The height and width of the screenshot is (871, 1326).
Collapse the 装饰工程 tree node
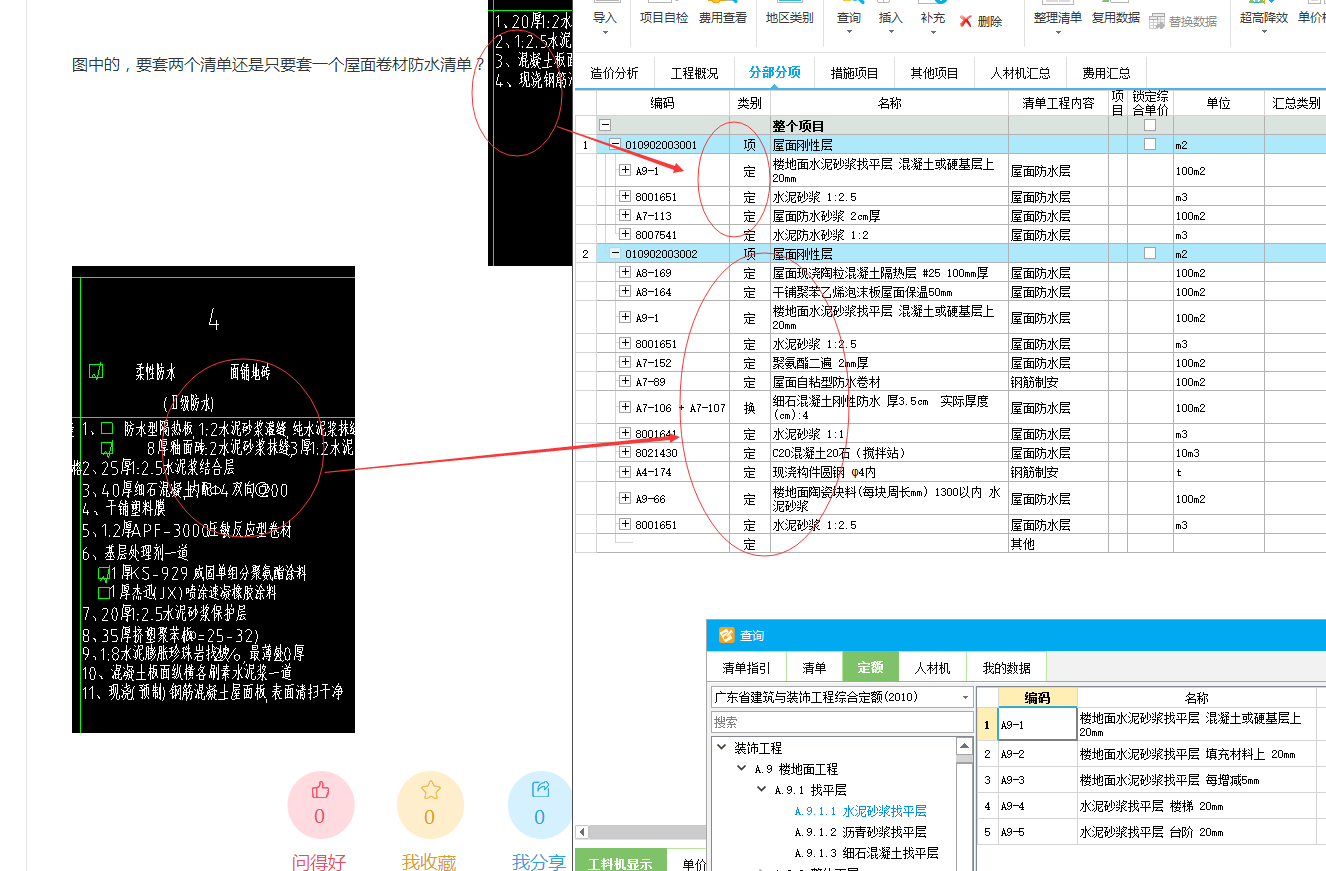click(x=721, y=748)
